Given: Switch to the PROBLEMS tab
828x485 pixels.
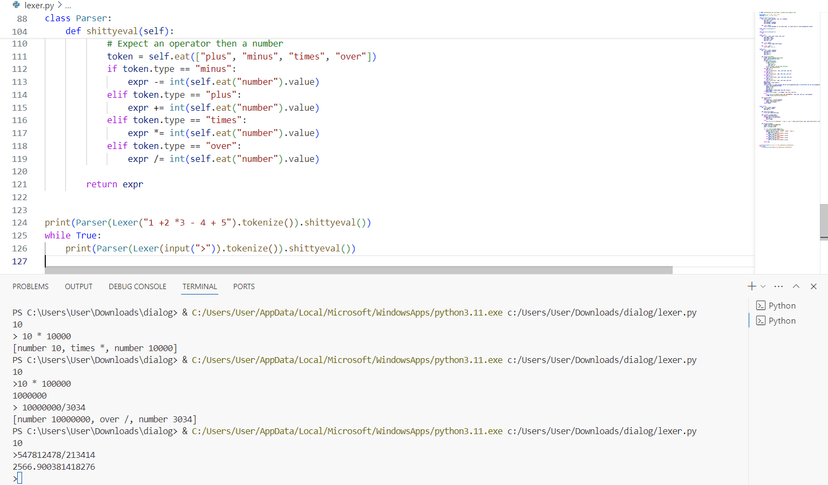Looking at the screenshot, I should pyautogui.click(x=30, y=287).
